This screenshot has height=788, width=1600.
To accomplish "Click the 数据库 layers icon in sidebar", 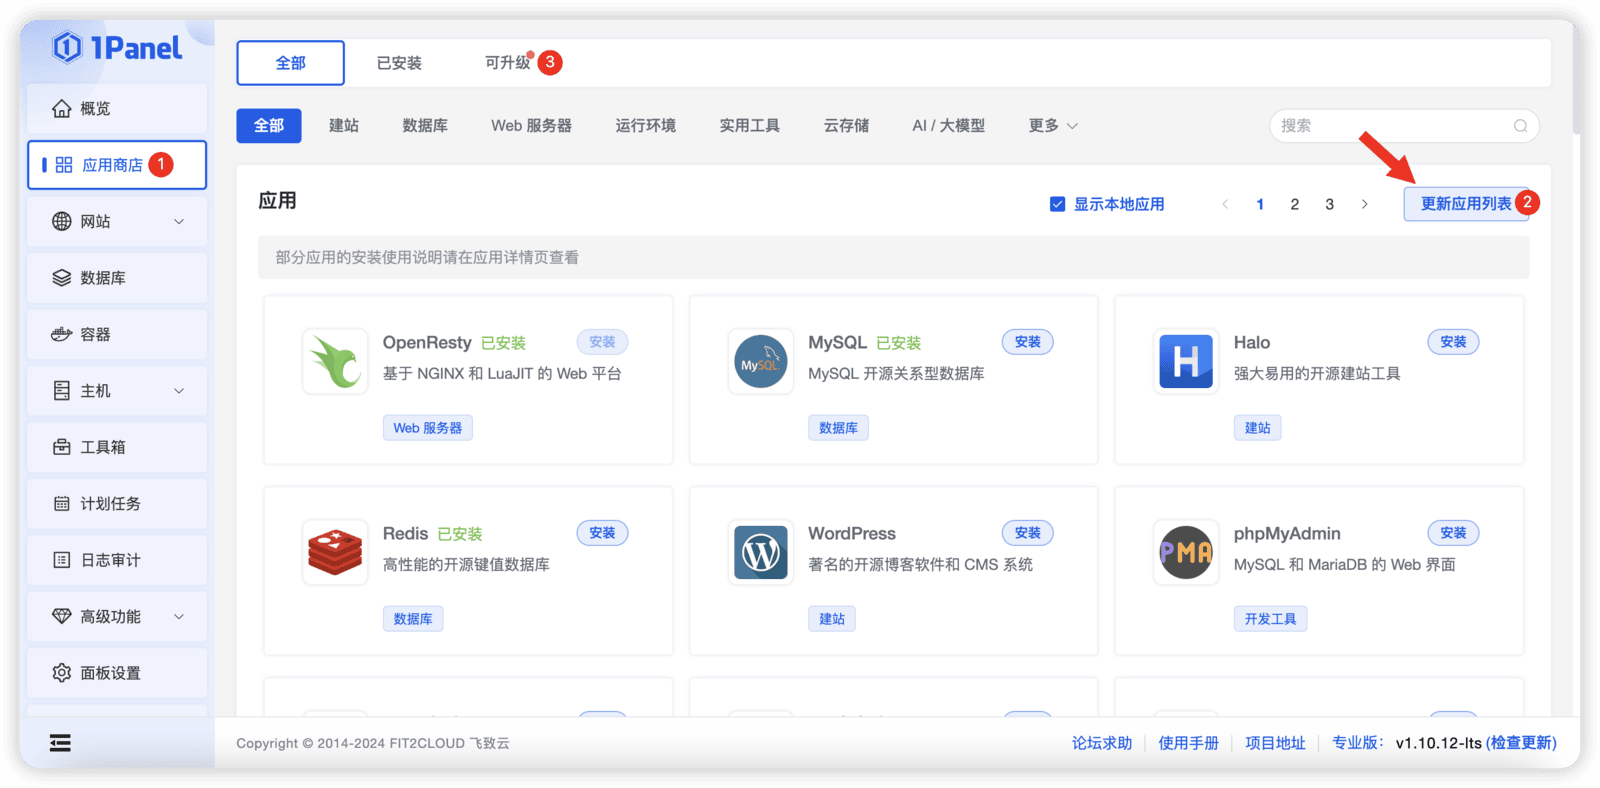I will pyautogui.click(x=62, y=278).
